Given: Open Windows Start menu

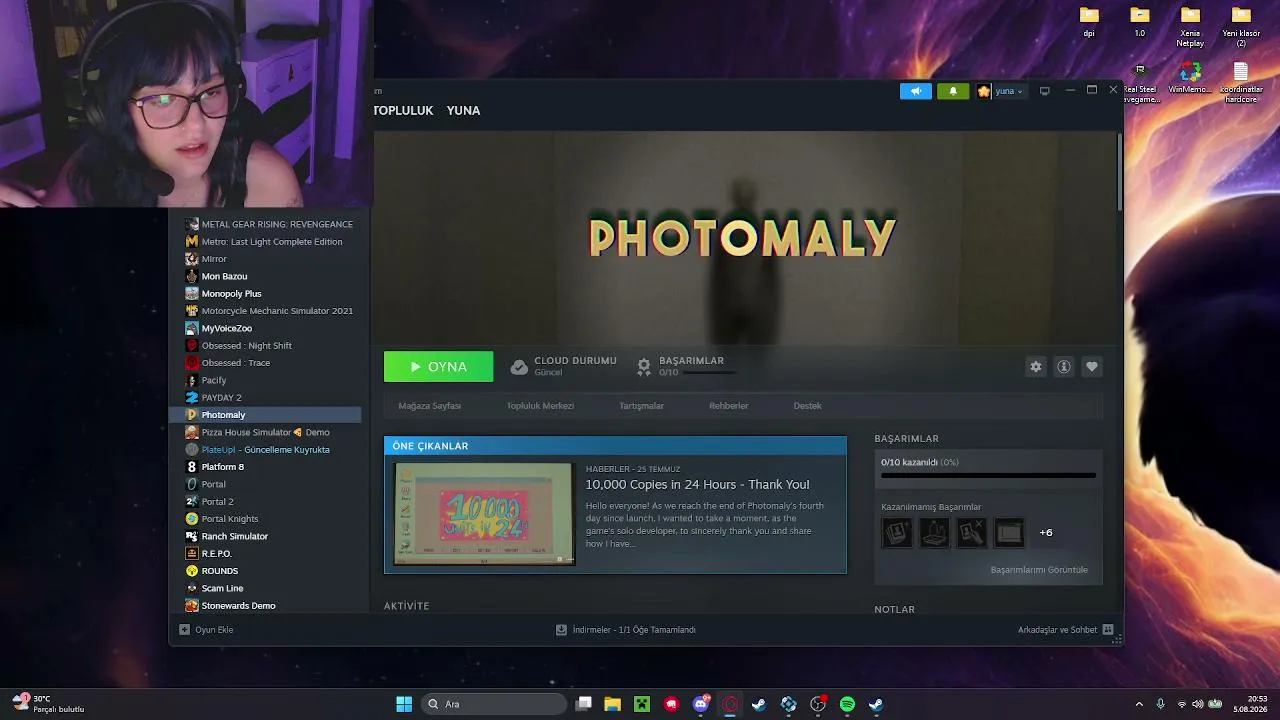Looking at the screenshot, I should (x=404, y=704).
